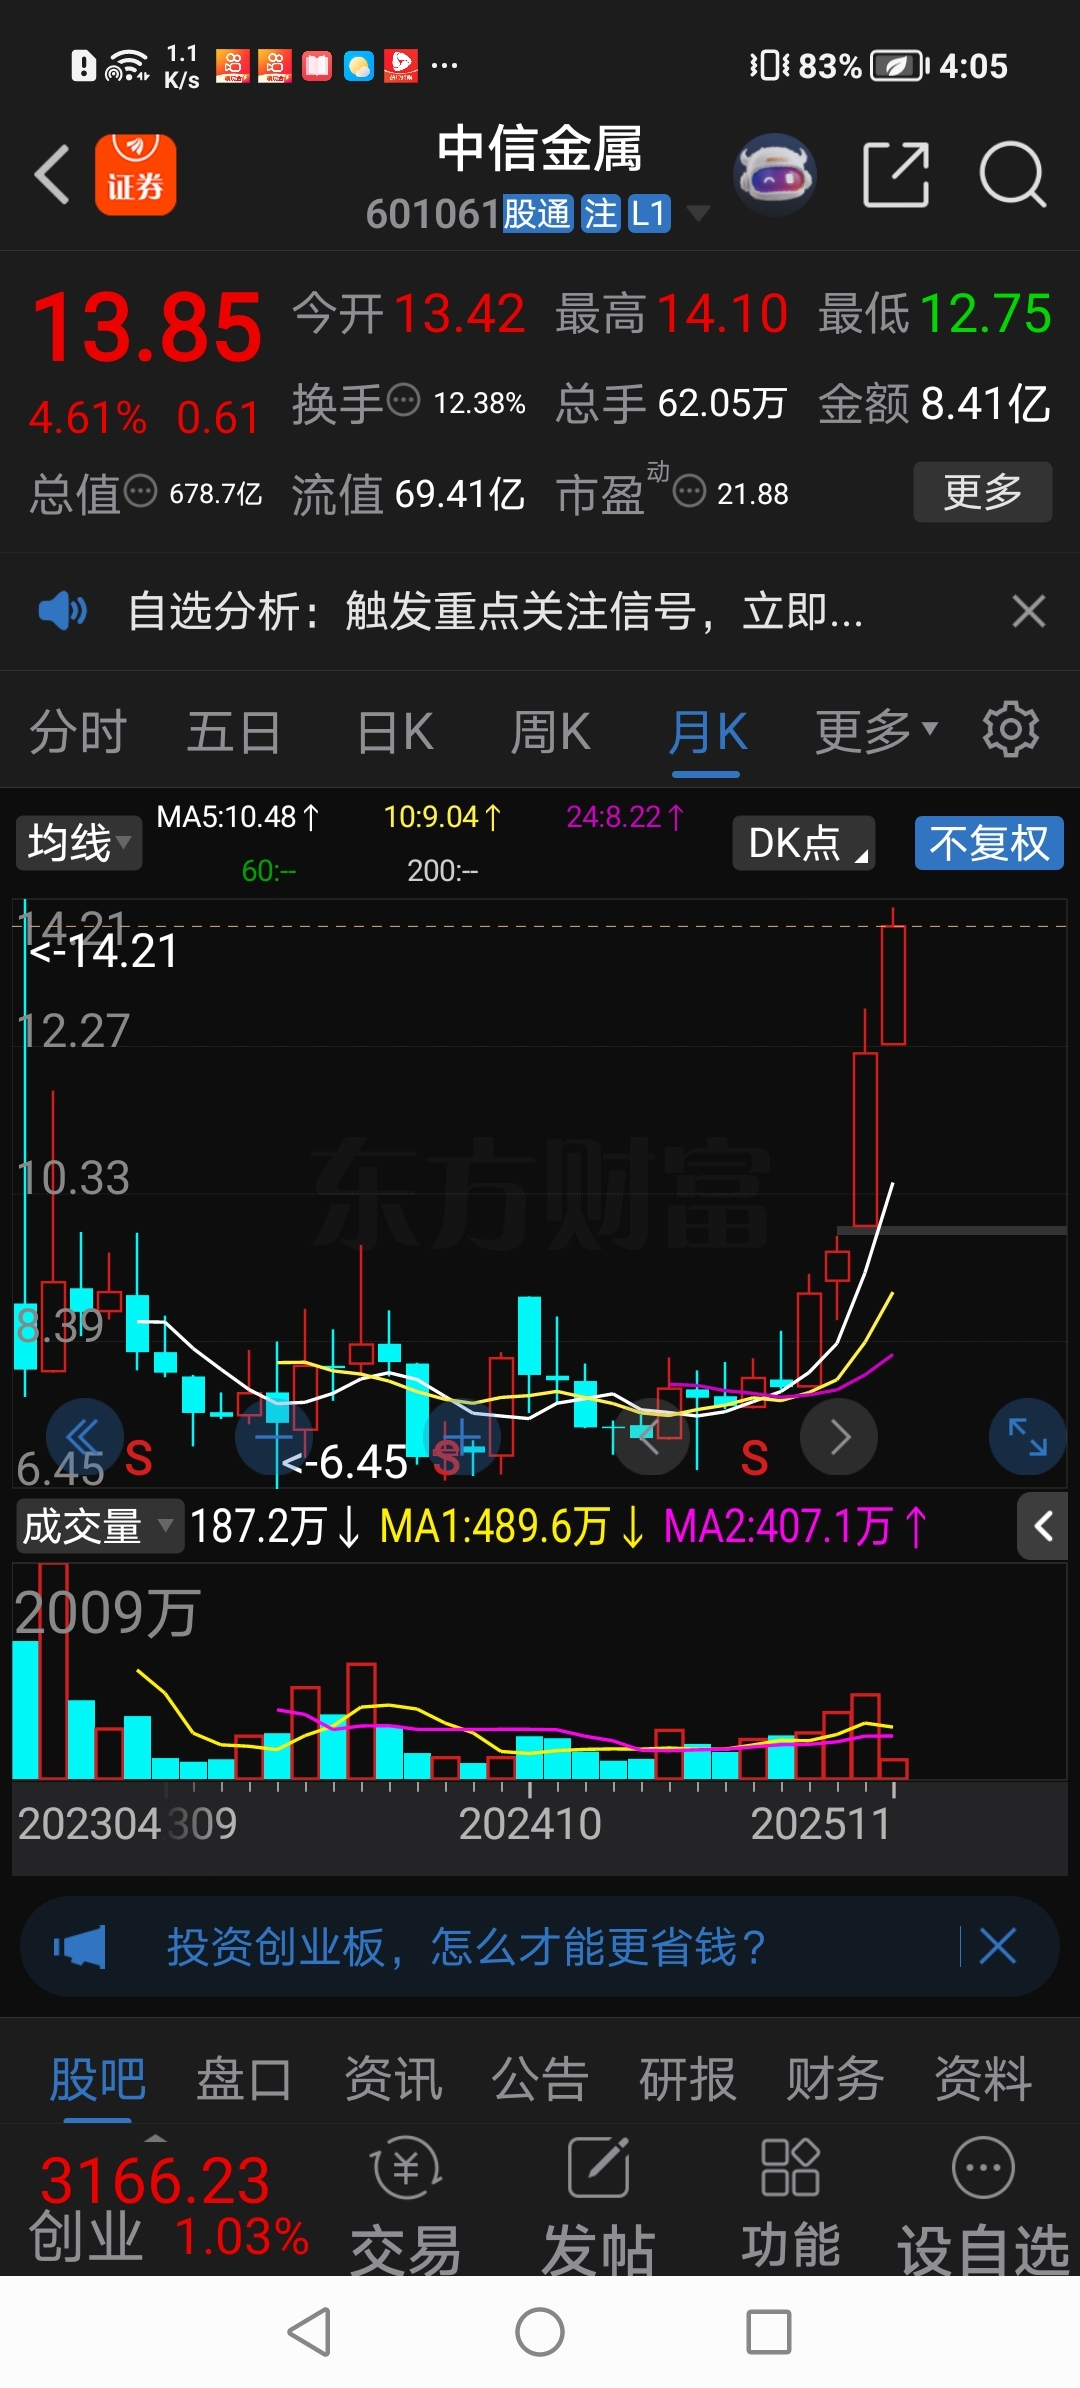1080x2388 pixels.
Task: Tap the 发帖 post button
Action: pyautogui.click(x=598, y=2206)
